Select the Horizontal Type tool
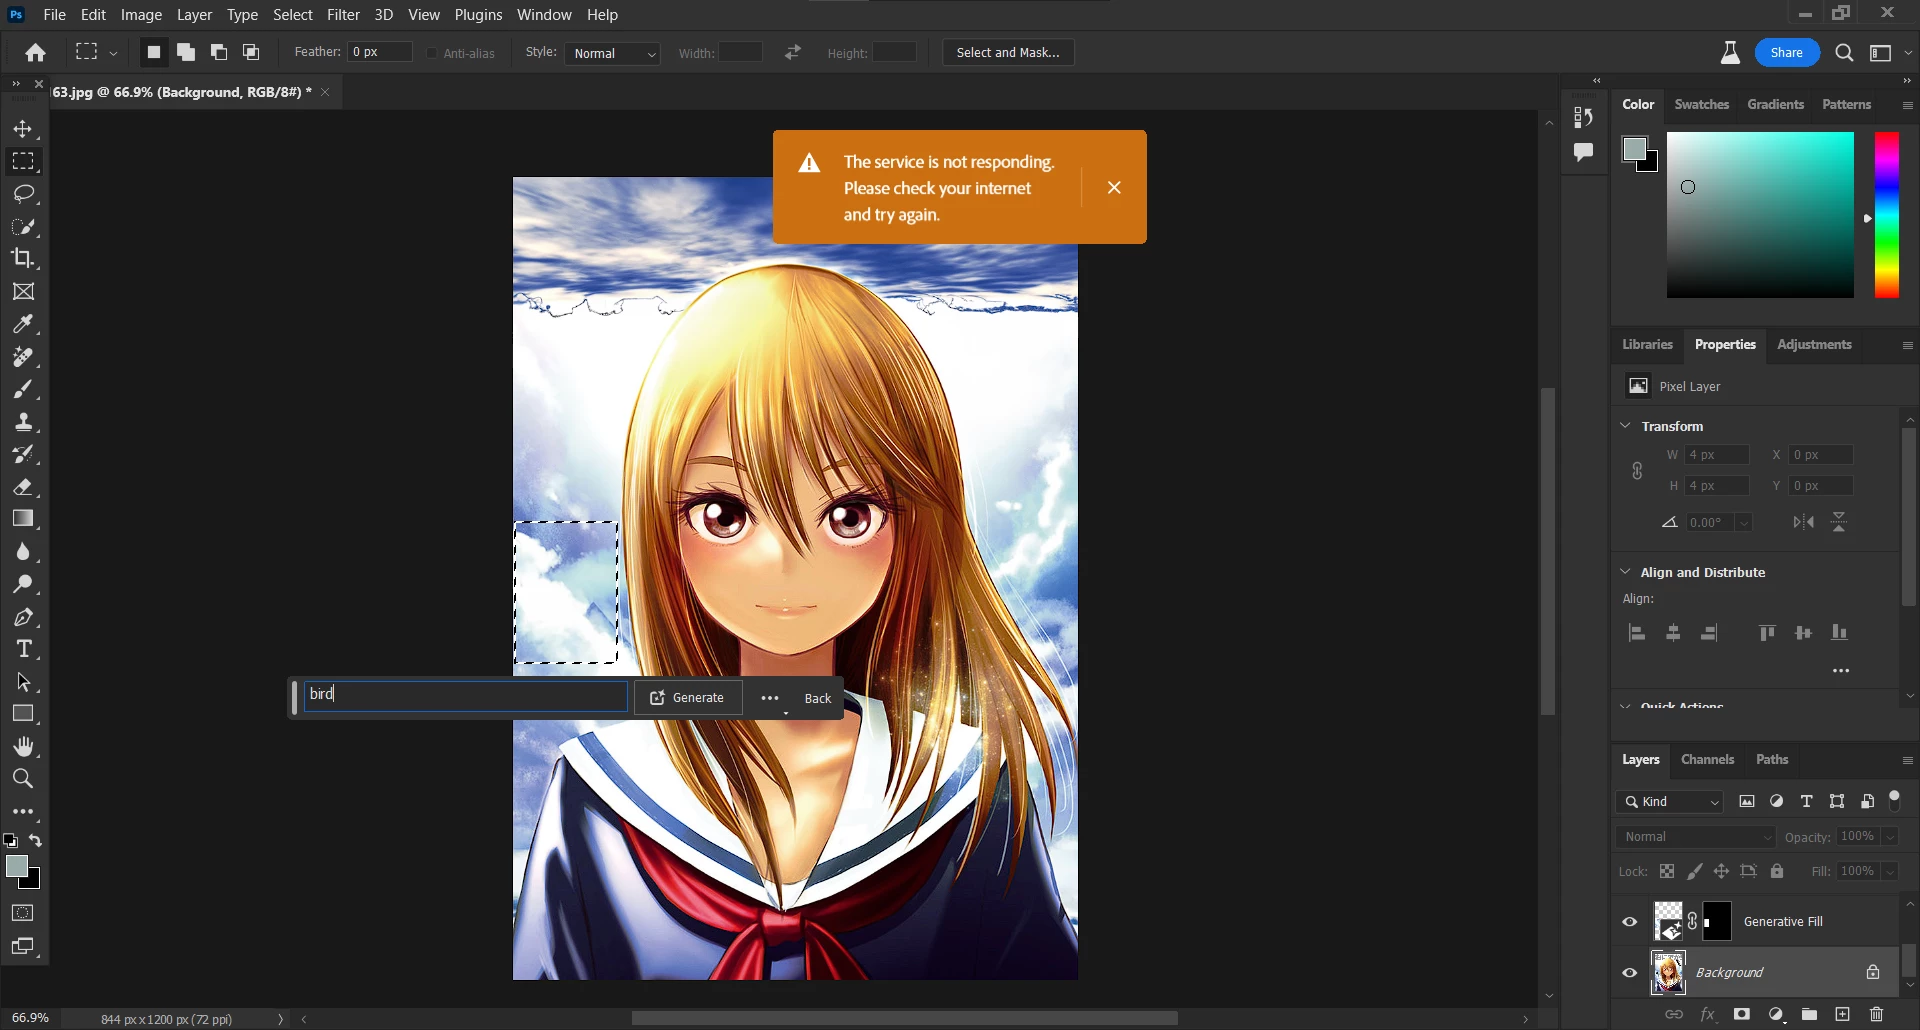This screenshot has height=1030, width=1920. (23, 649)
